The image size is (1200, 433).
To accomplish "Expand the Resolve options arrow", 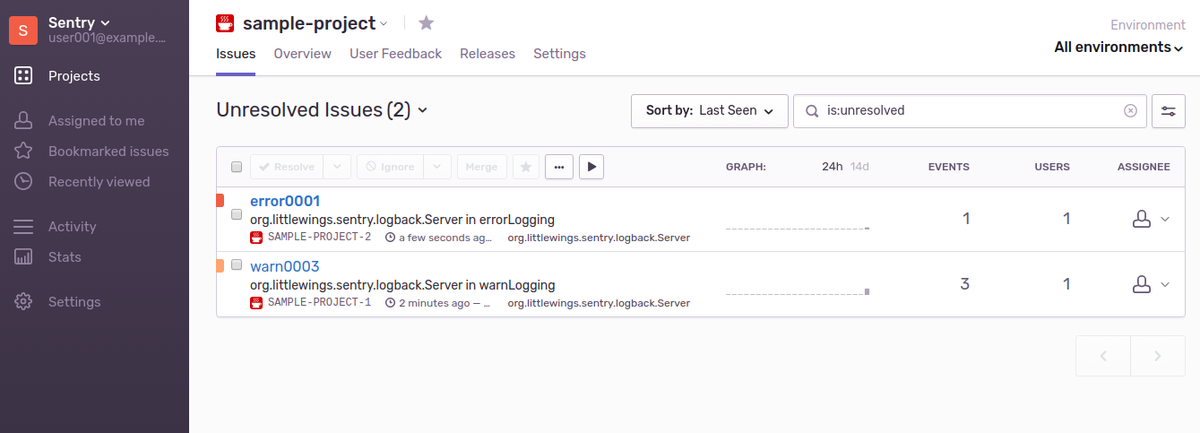I will pos(338,167).
